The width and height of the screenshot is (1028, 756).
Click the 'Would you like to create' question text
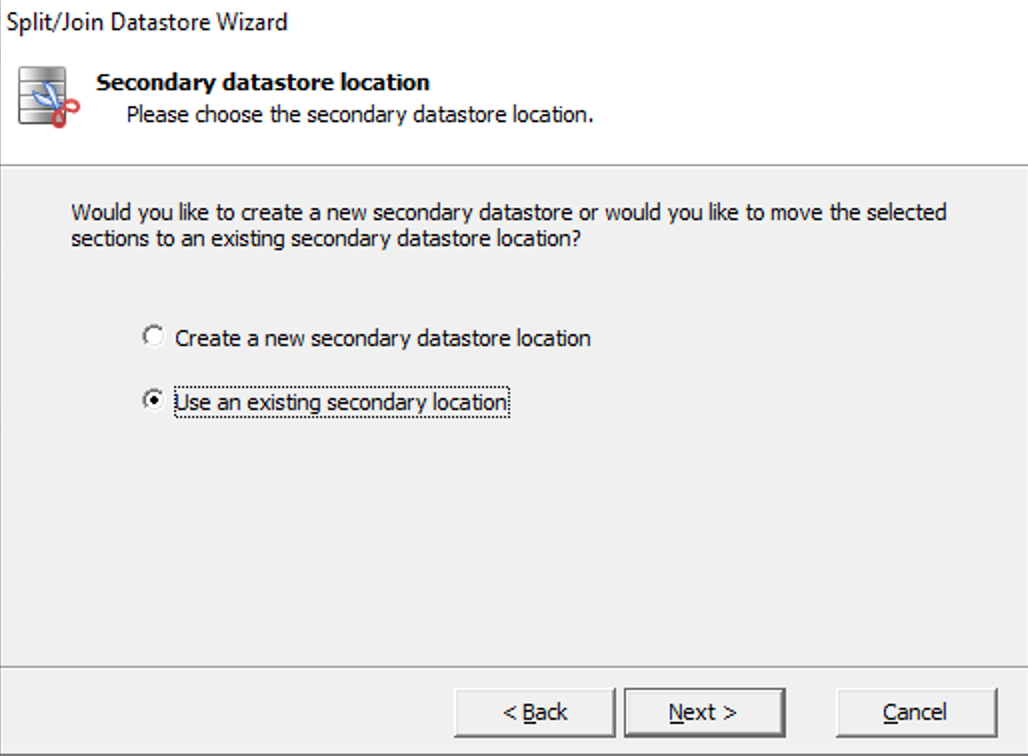tap(508, 225)
